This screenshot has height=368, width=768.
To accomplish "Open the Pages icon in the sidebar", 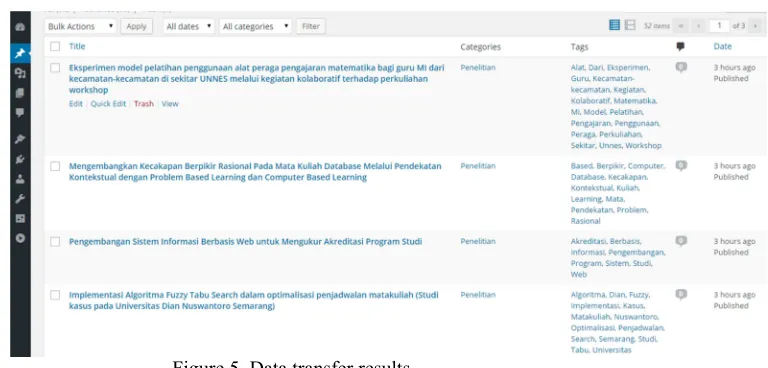I will pos(20,93).
